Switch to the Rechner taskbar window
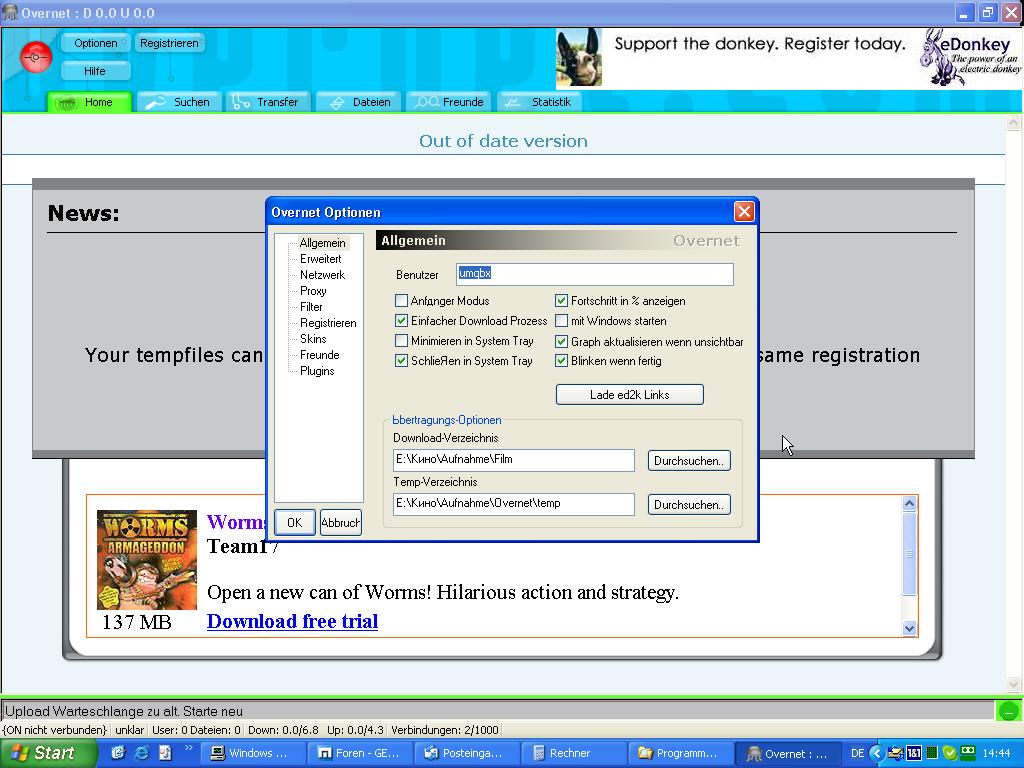 [x=575, y=753]
